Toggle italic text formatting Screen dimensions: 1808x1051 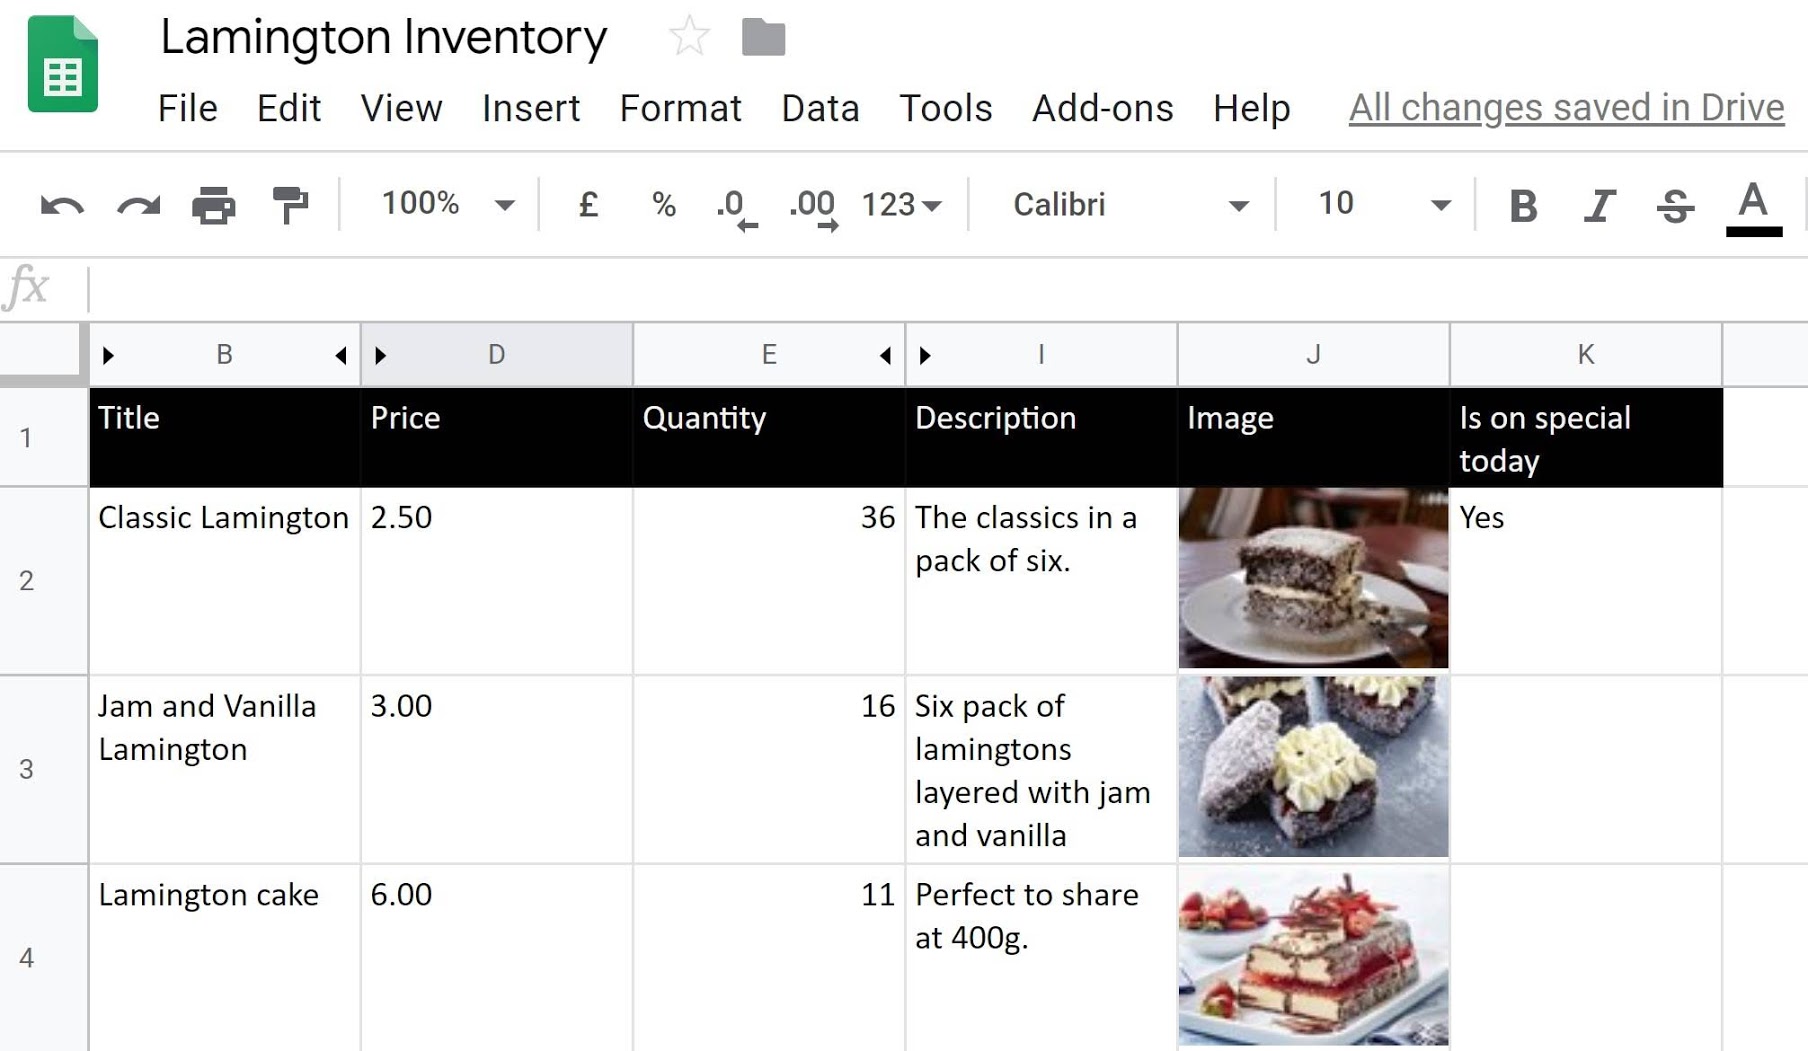coord(1599,206)
